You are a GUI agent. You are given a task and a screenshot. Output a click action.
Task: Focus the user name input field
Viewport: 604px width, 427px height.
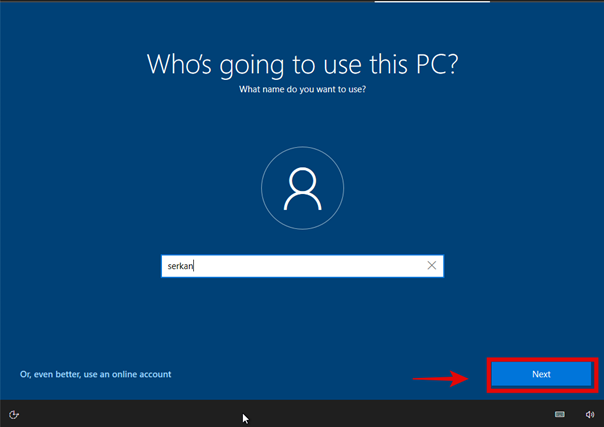302,266
